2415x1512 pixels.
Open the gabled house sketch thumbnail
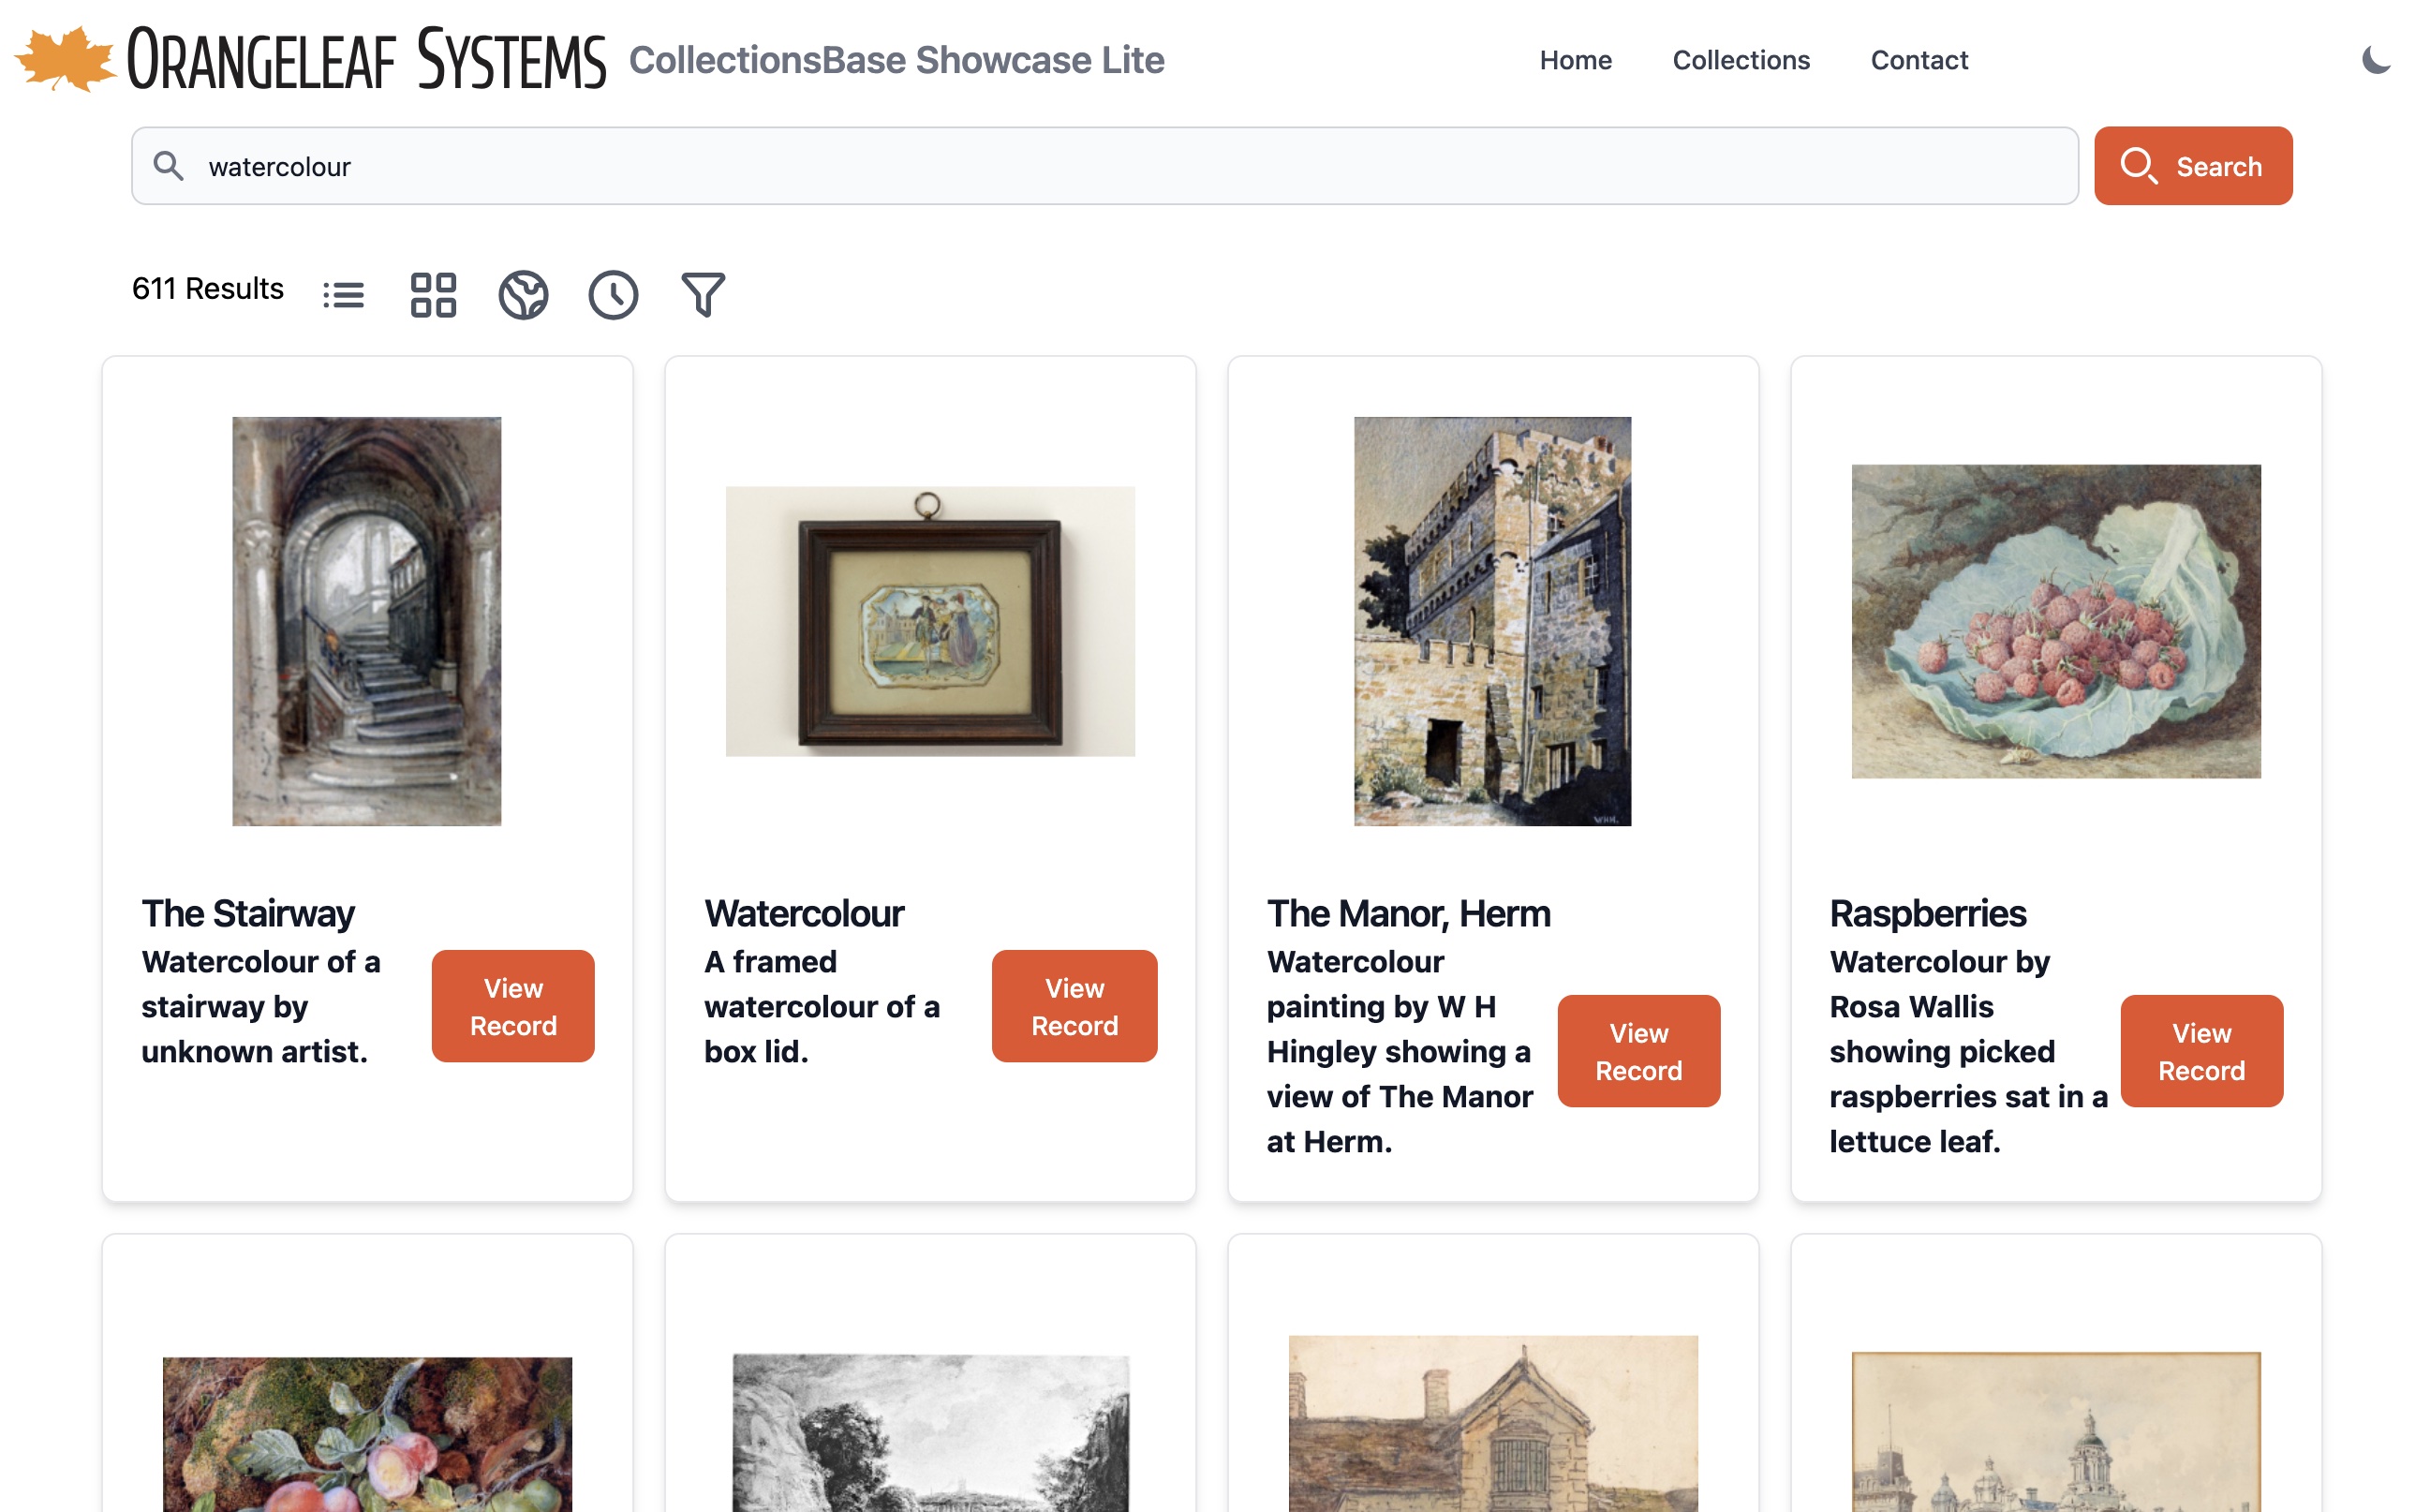[1493, 1424]
